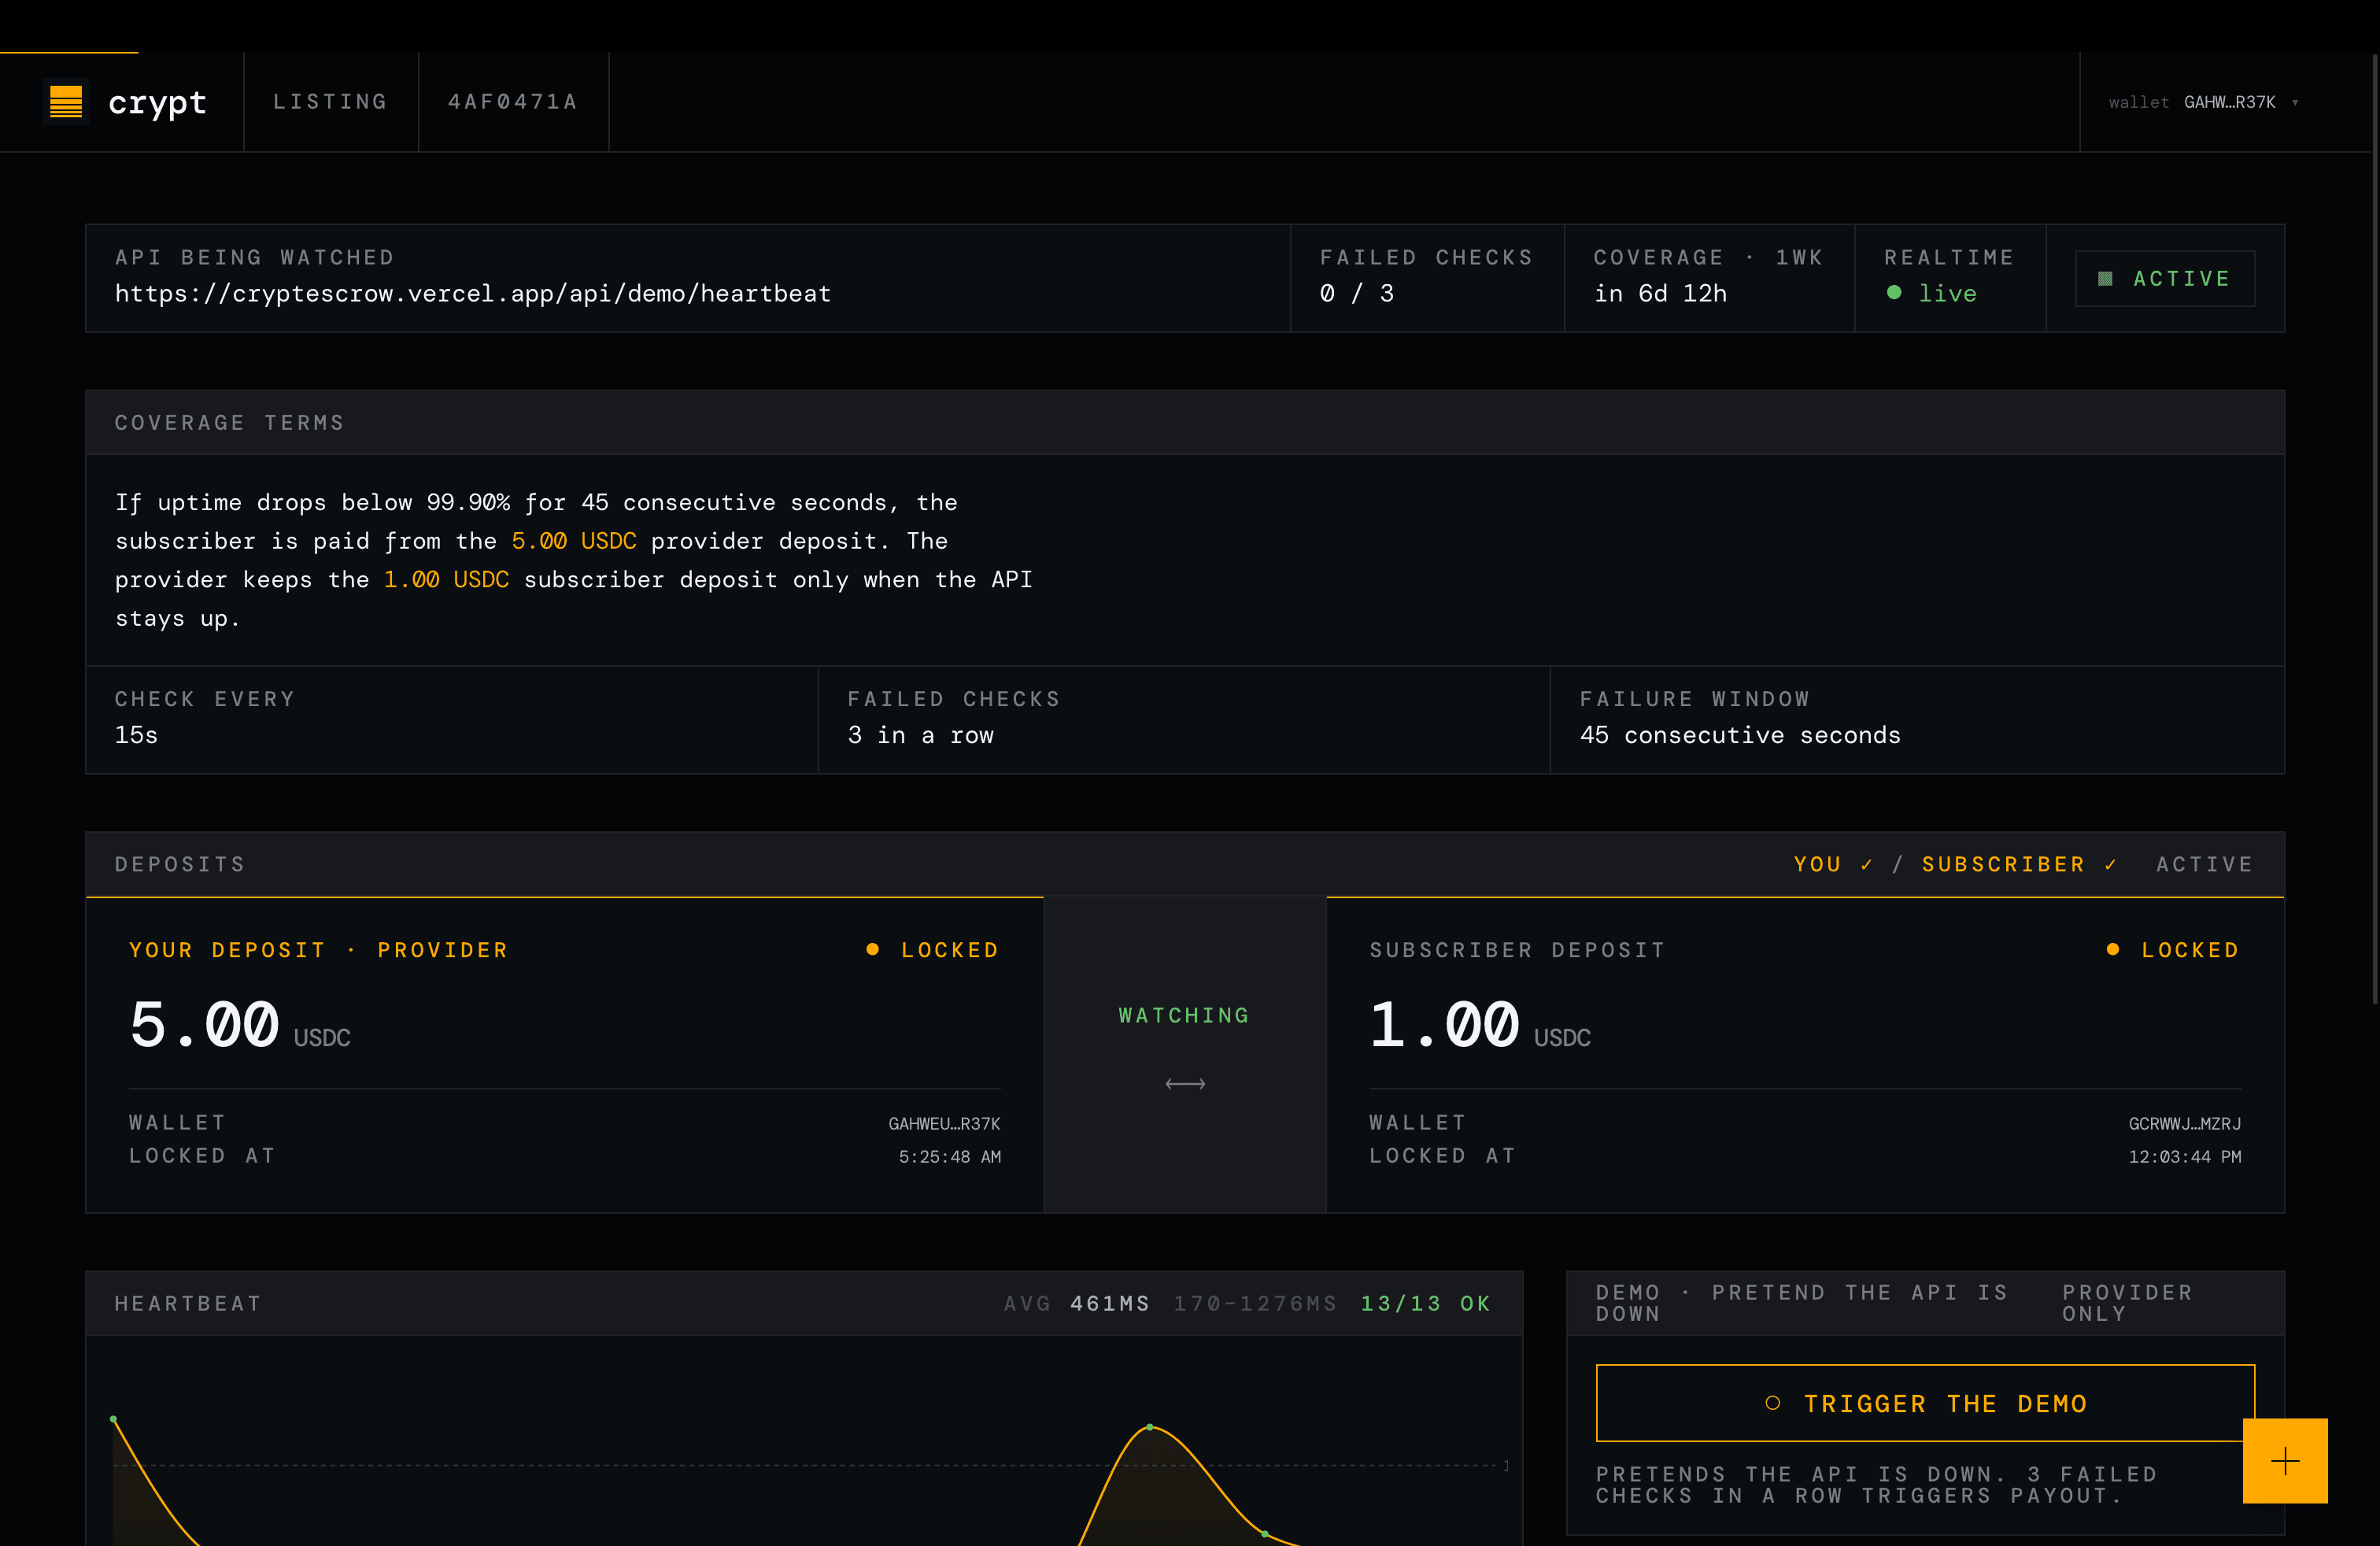2380x1546 pixels.
Task: Click the crypt logo icon
Action: [x=66, y=102]
